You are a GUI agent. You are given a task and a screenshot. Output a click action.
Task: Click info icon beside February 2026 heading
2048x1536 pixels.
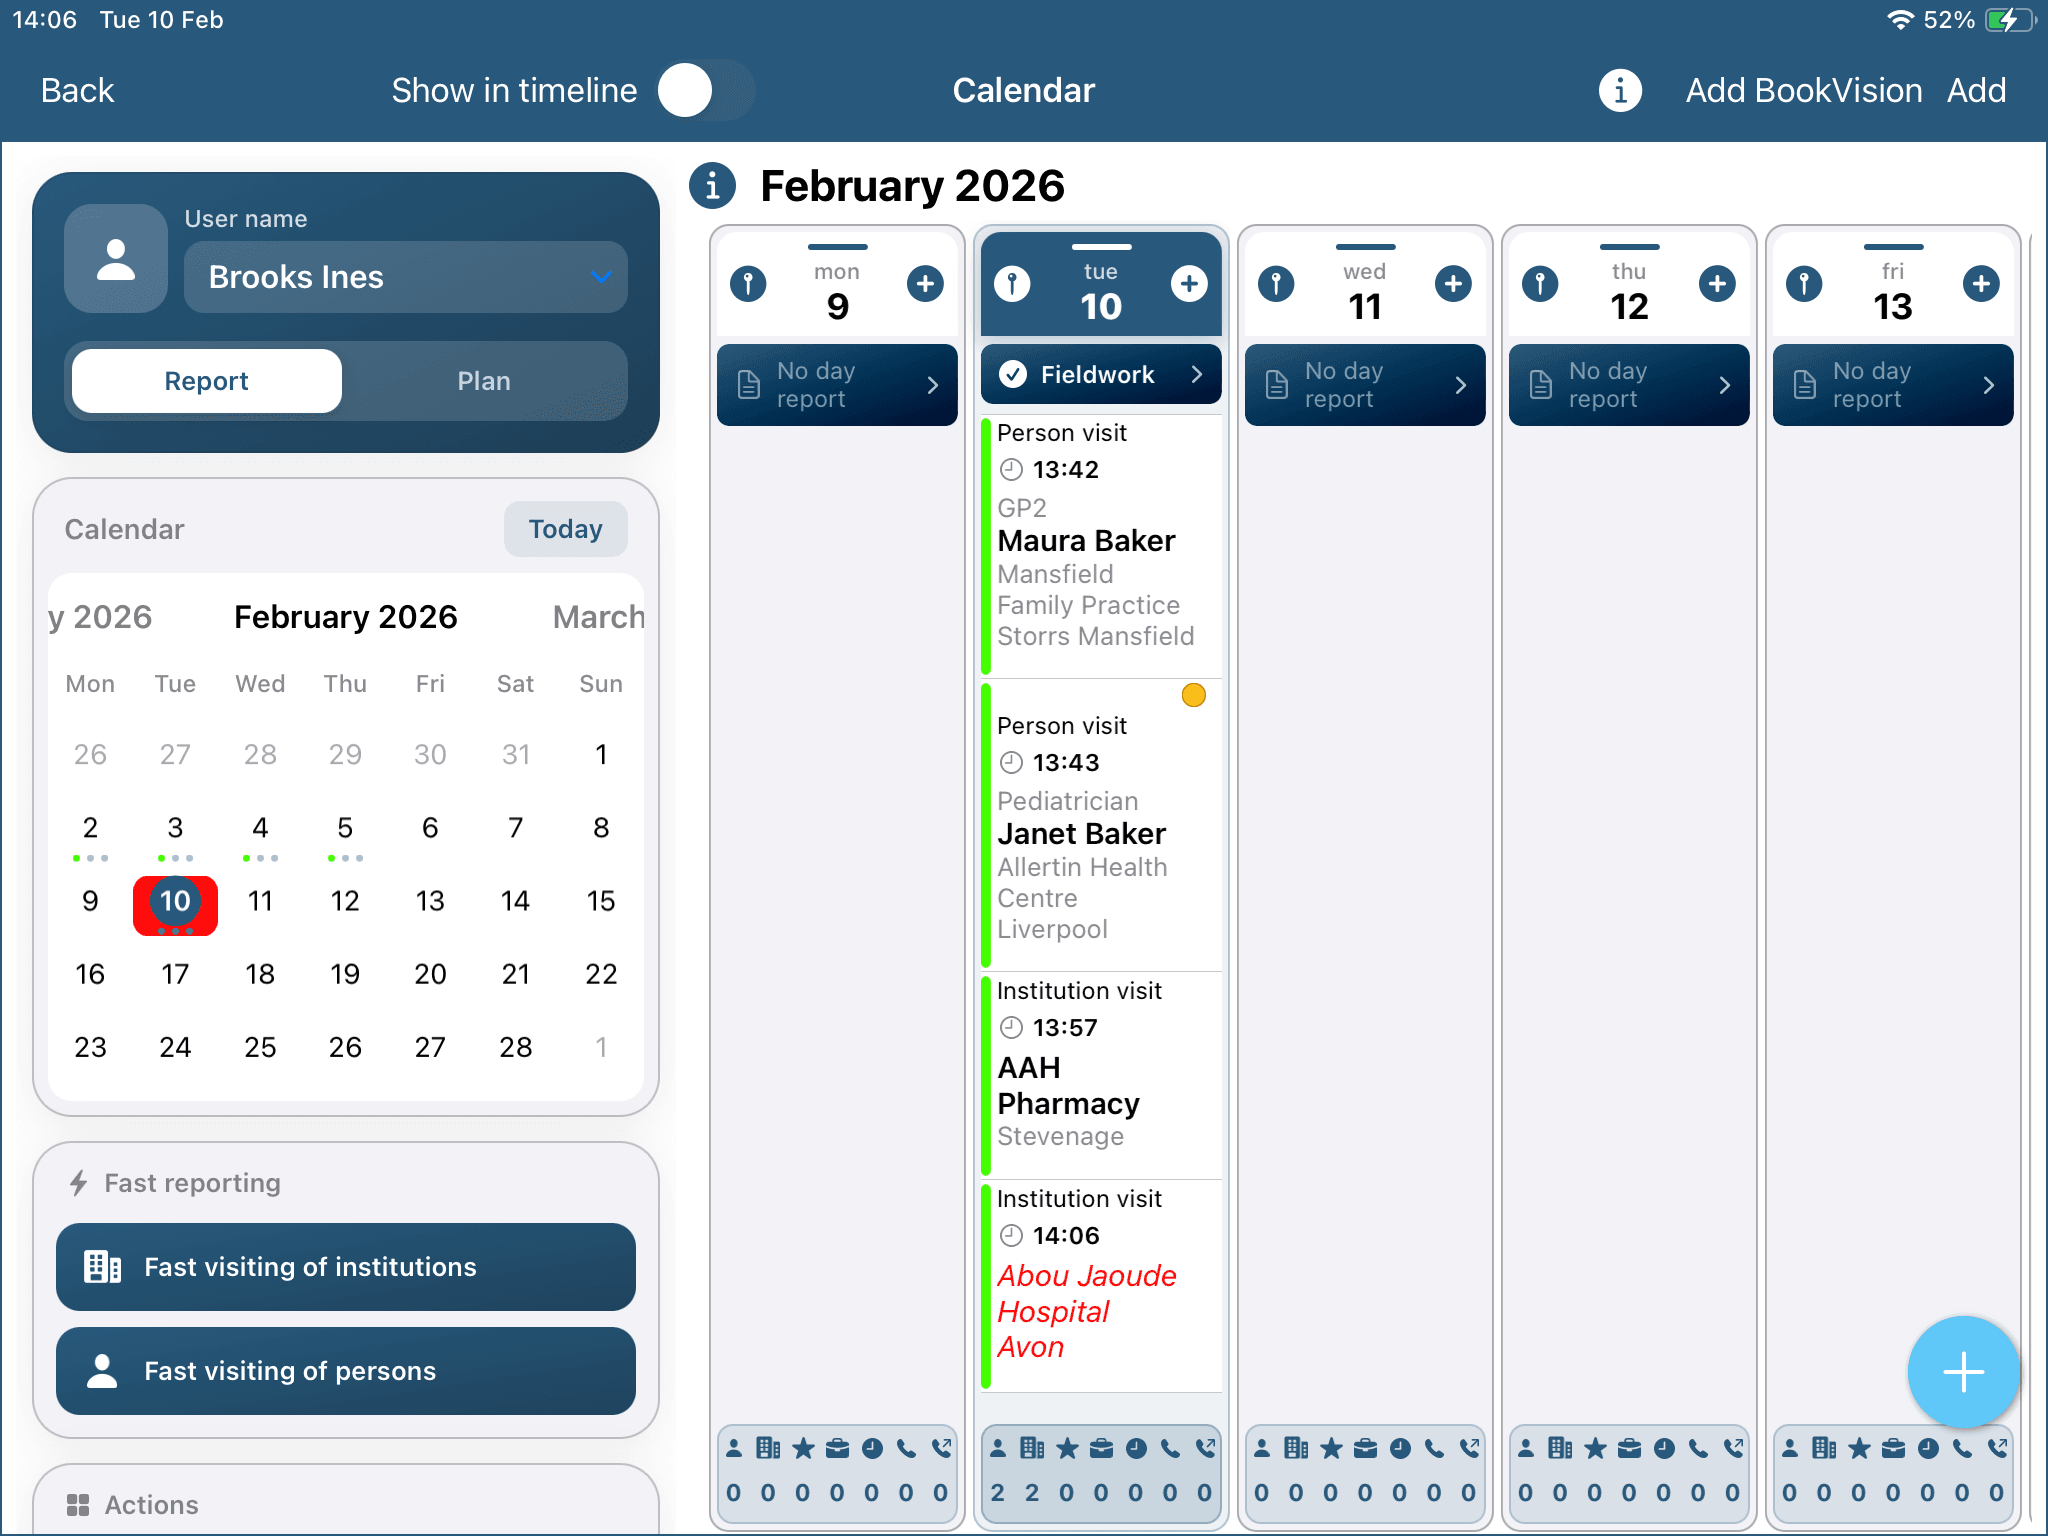click(x=712, y=186)
